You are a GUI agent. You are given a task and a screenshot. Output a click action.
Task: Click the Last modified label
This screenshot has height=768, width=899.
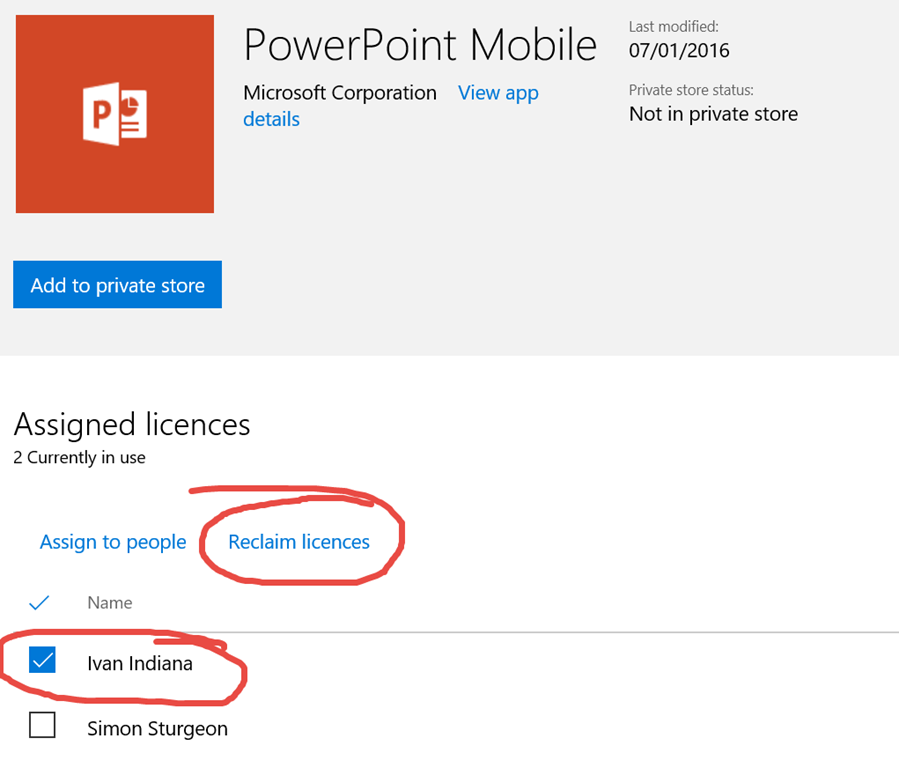tap(674, 26)
